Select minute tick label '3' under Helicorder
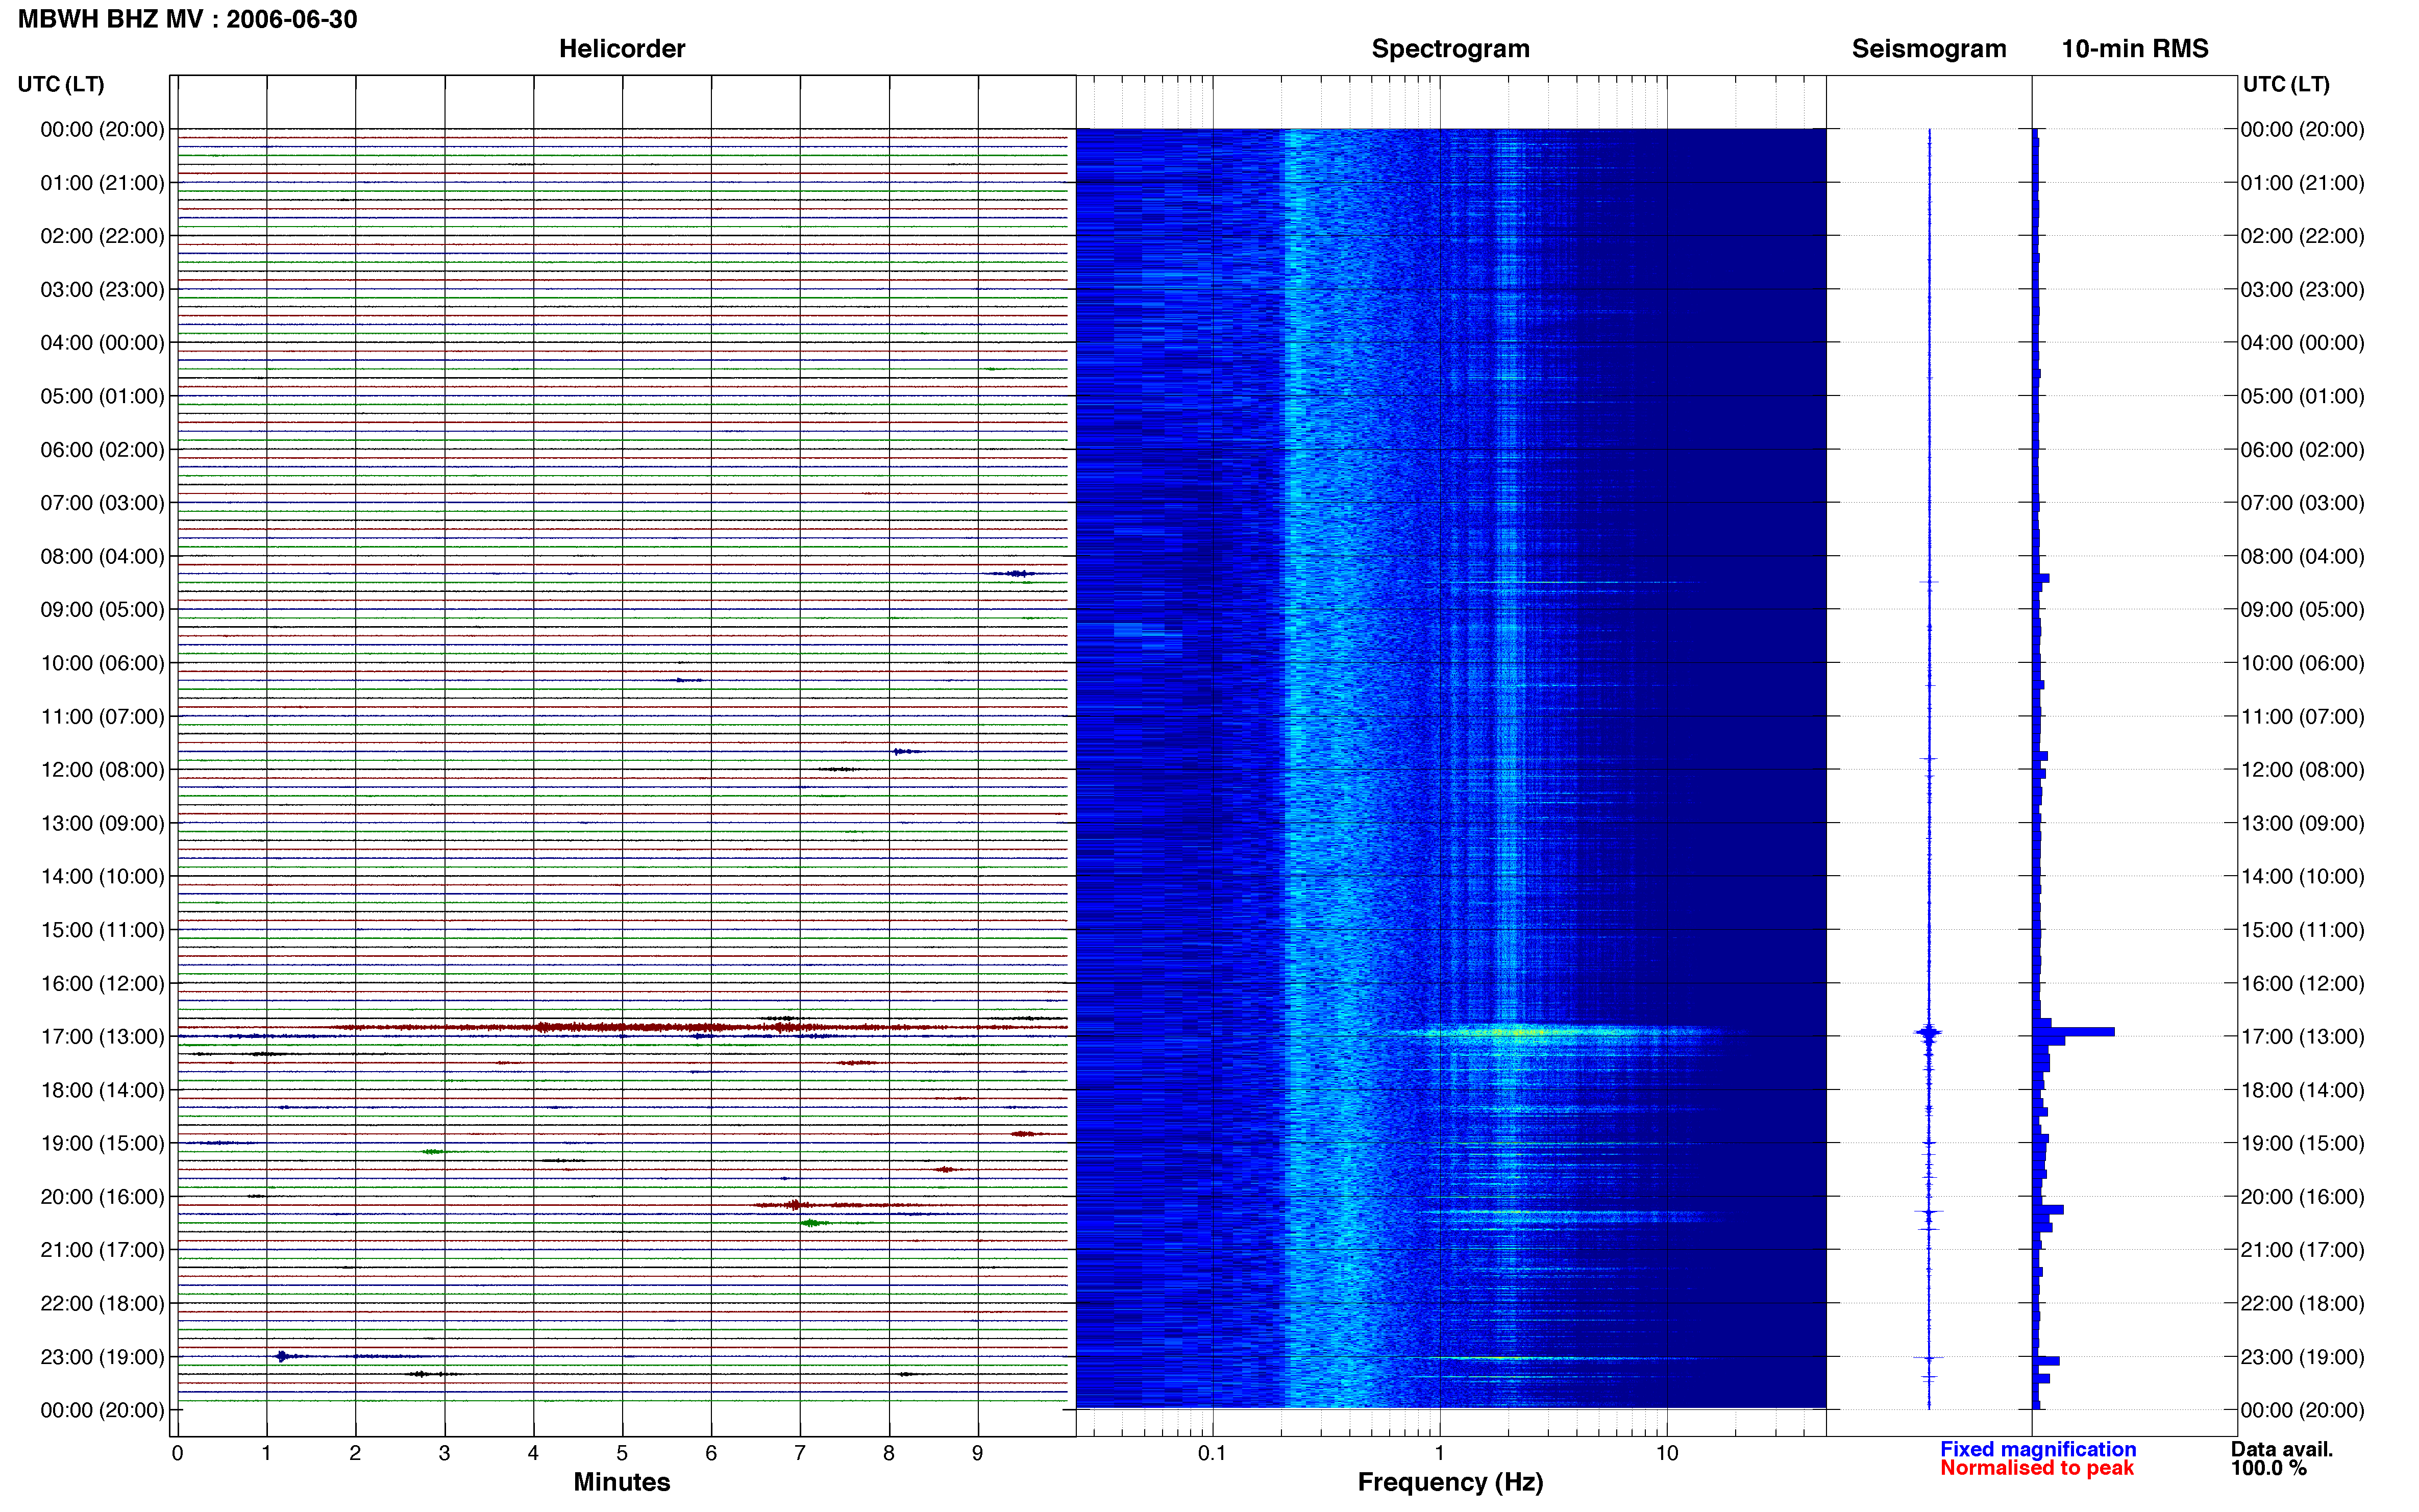2419x1512 pixels. (x=444, y=1454)
